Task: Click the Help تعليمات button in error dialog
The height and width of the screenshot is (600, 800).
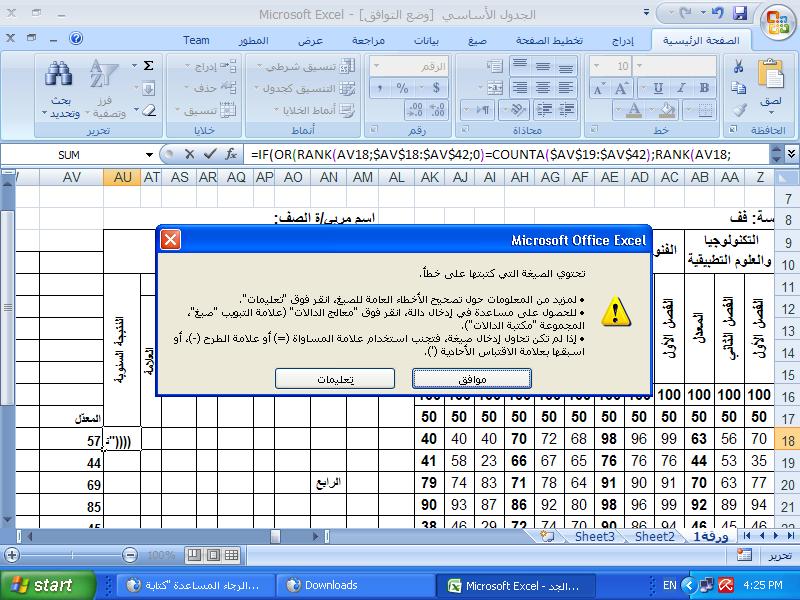Action: pos(335,379)
